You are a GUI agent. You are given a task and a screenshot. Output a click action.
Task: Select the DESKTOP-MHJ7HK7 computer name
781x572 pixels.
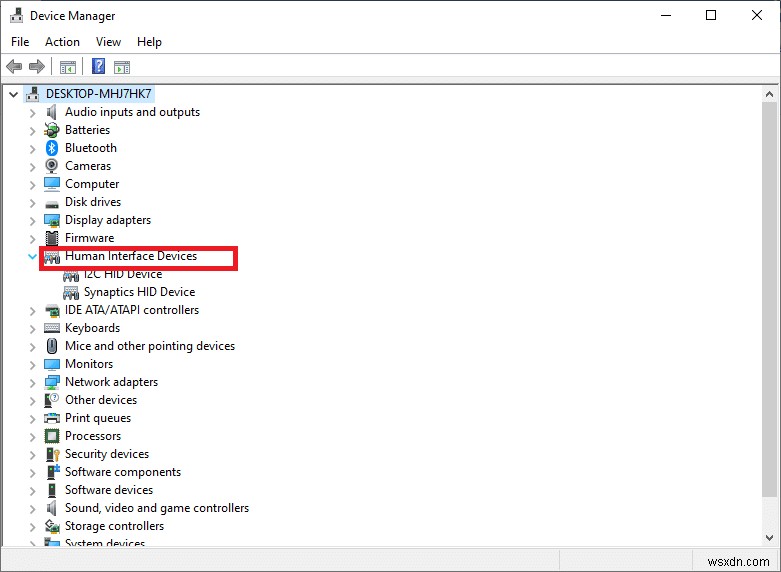tap(99, 94)
